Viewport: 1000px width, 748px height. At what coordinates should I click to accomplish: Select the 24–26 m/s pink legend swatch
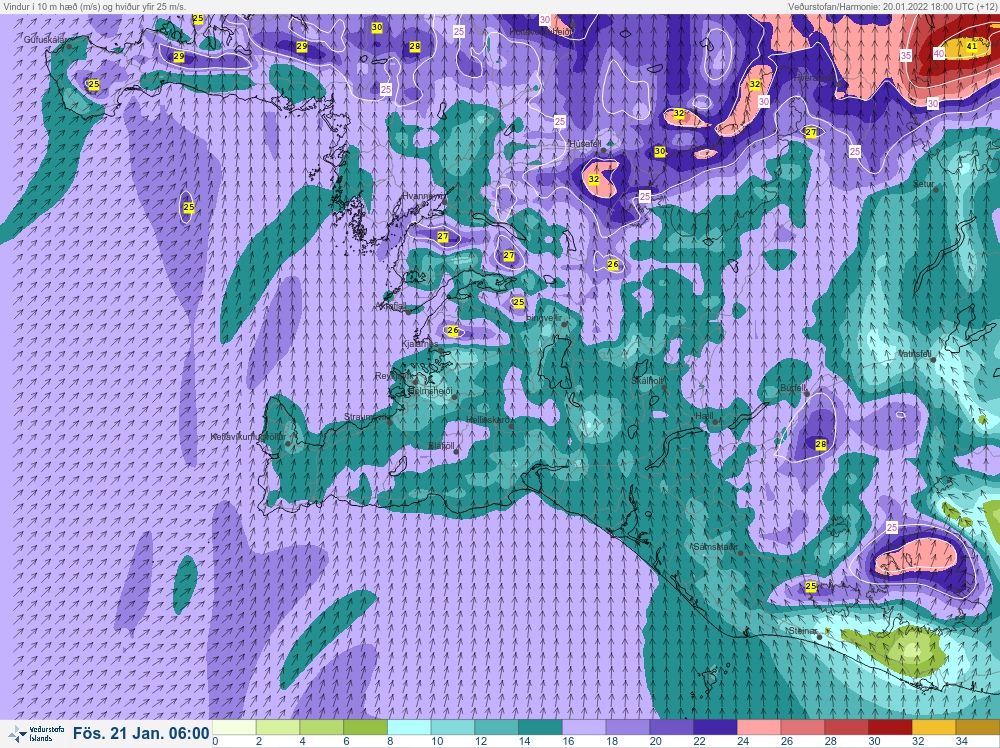point(758,728)
